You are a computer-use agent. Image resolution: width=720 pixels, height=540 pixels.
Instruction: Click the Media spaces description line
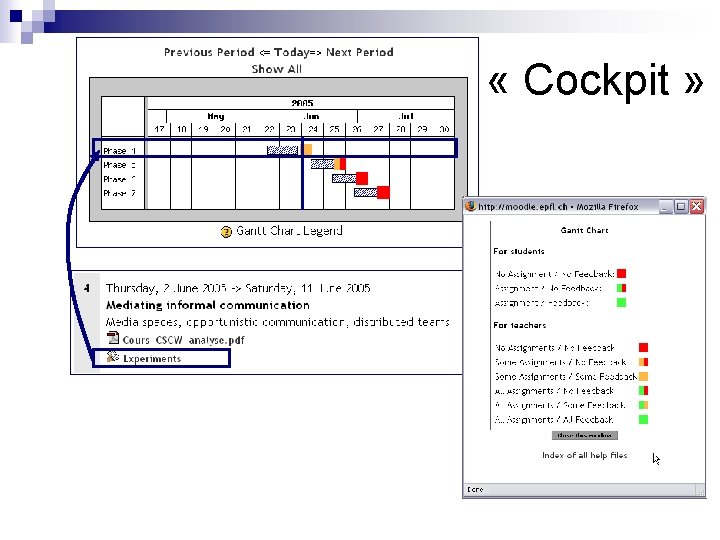pos(277,322)
